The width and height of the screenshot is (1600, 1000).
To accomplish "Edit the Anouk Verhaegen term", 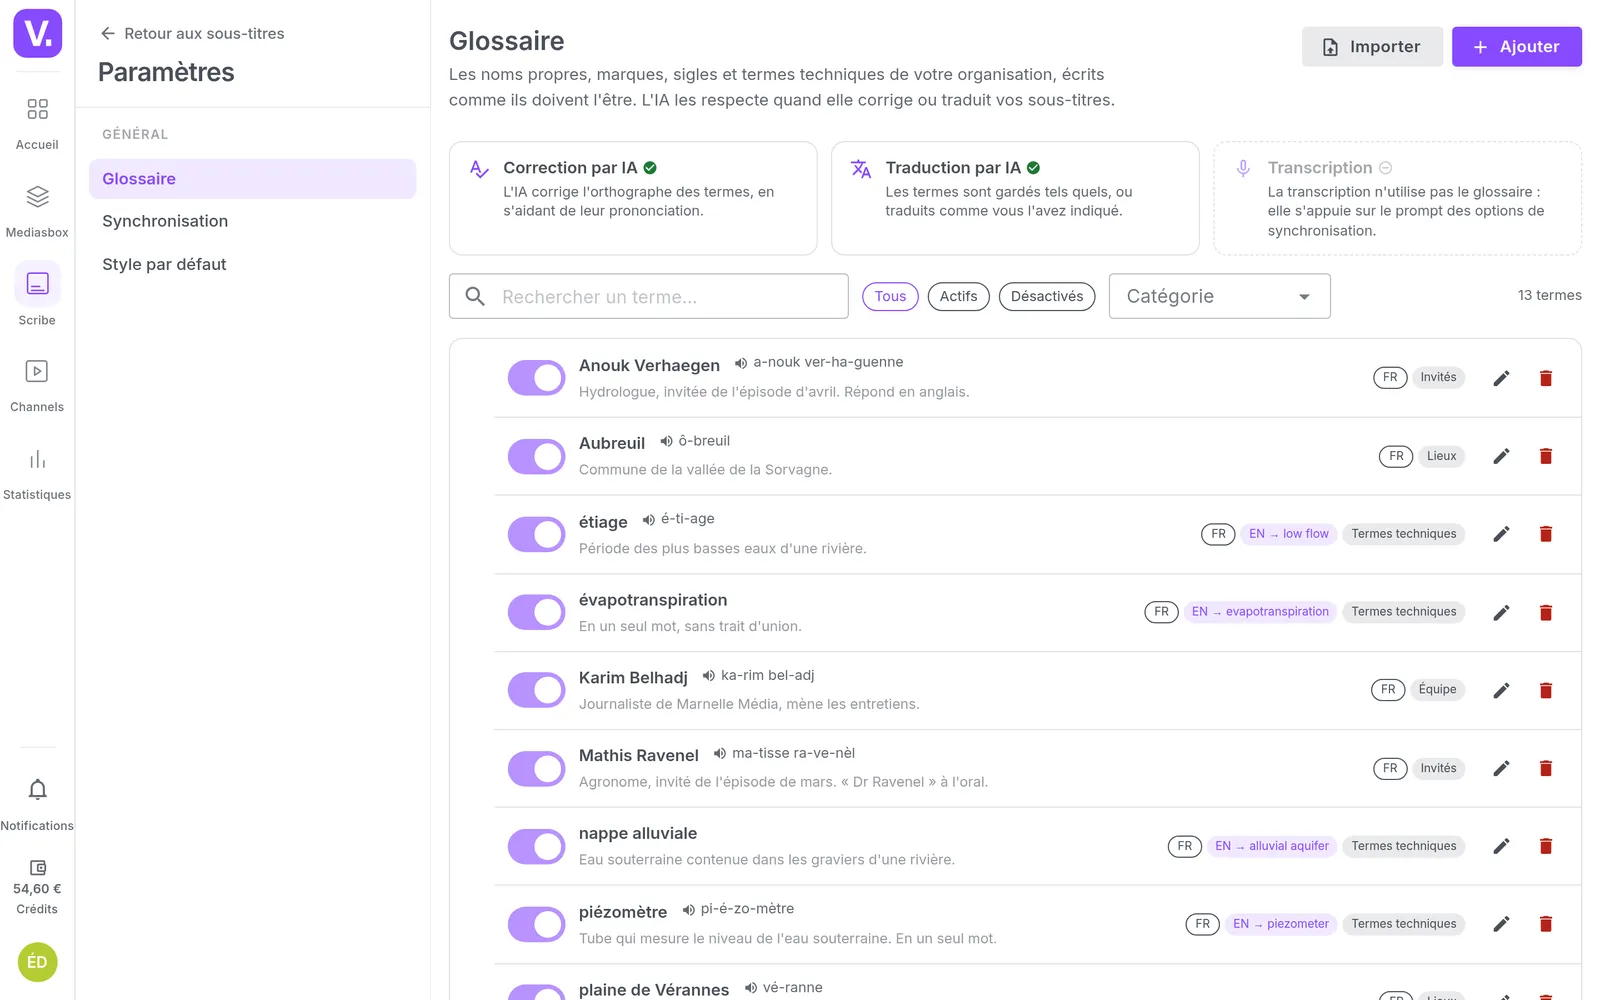I will pyautogui.click(x=1501, y=378).
